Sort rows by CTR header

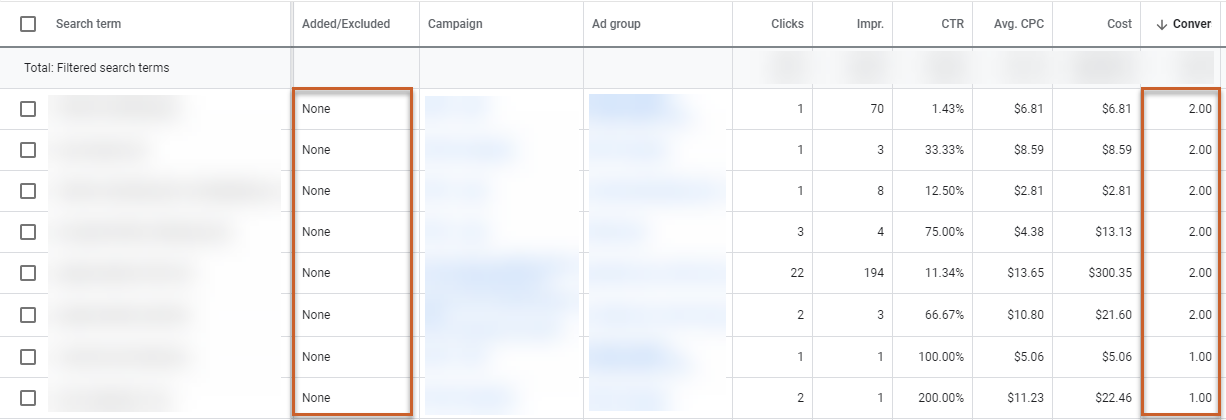pos(952,24)
